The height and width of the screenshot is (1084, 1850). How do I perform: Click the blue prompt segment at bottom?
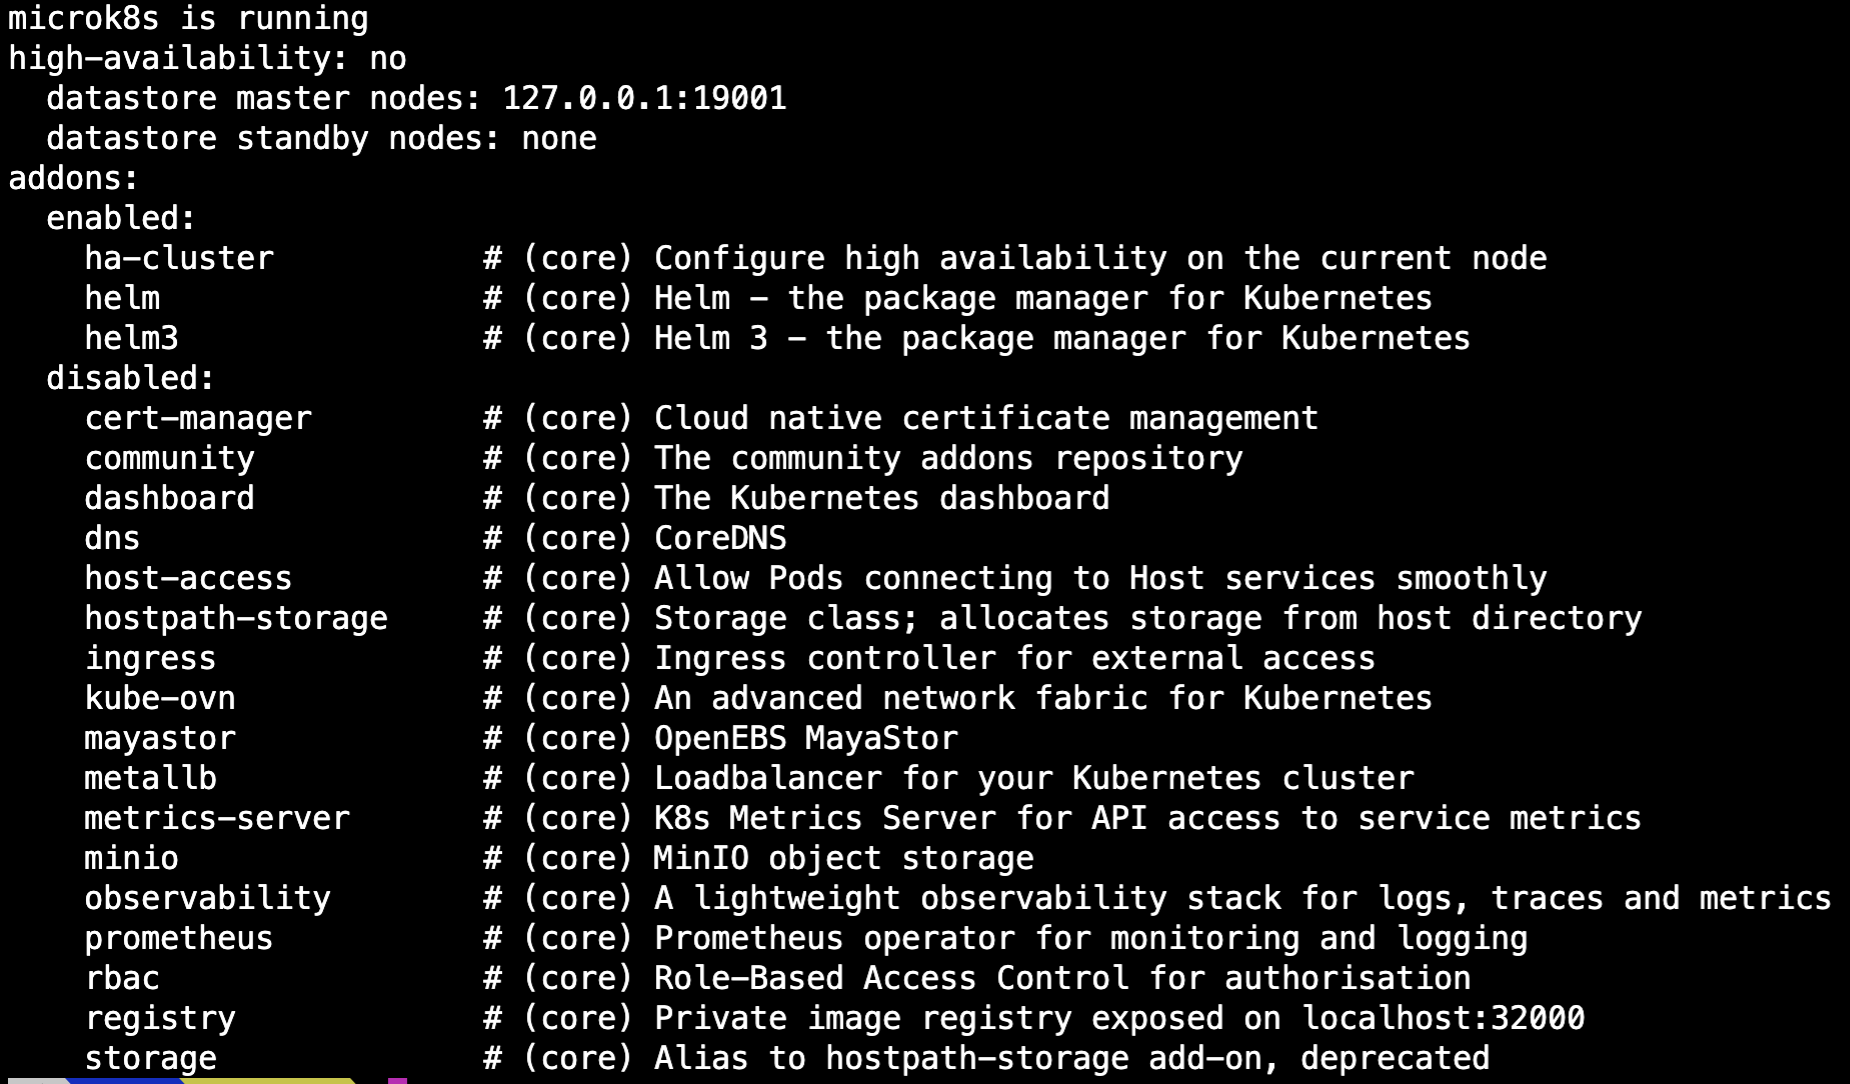click(x=127, y=1081)
